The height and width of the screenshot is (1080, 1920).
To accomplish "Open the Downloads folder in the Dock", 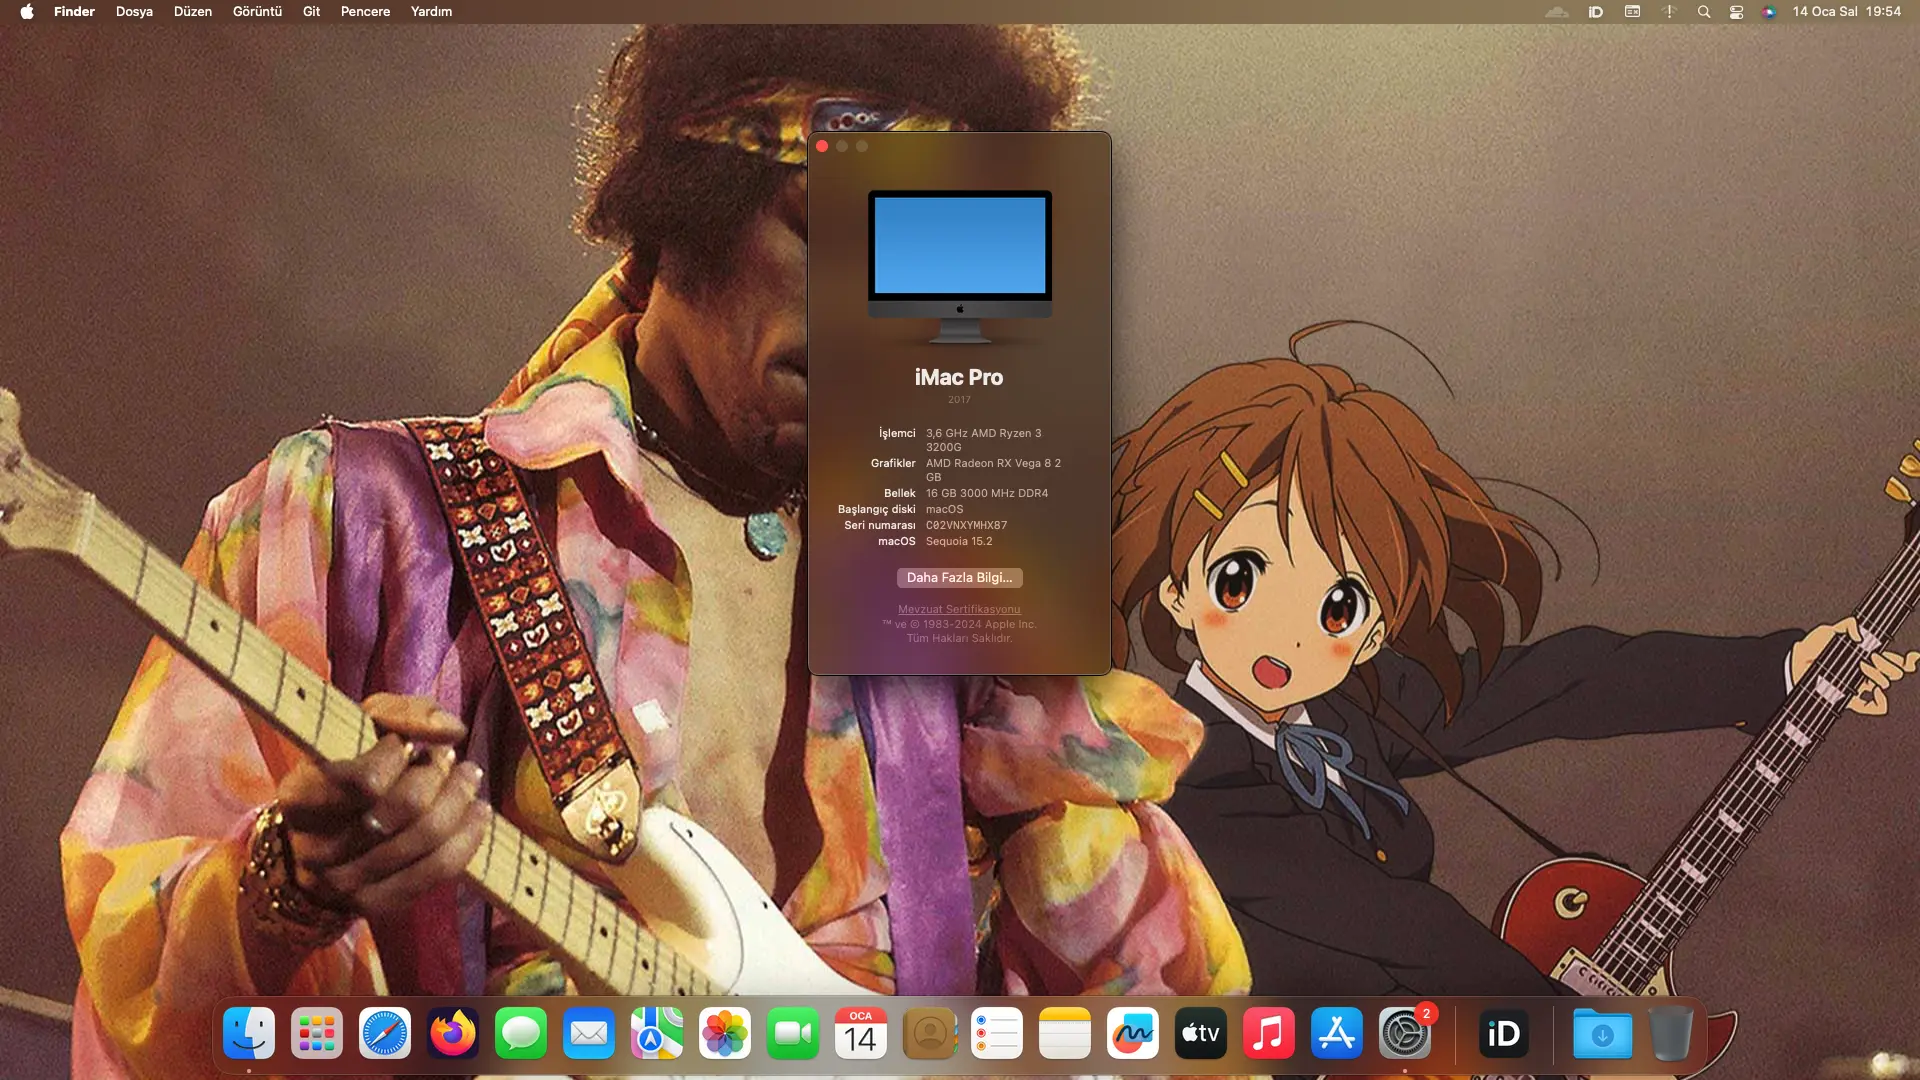I will (1602, 1033).
